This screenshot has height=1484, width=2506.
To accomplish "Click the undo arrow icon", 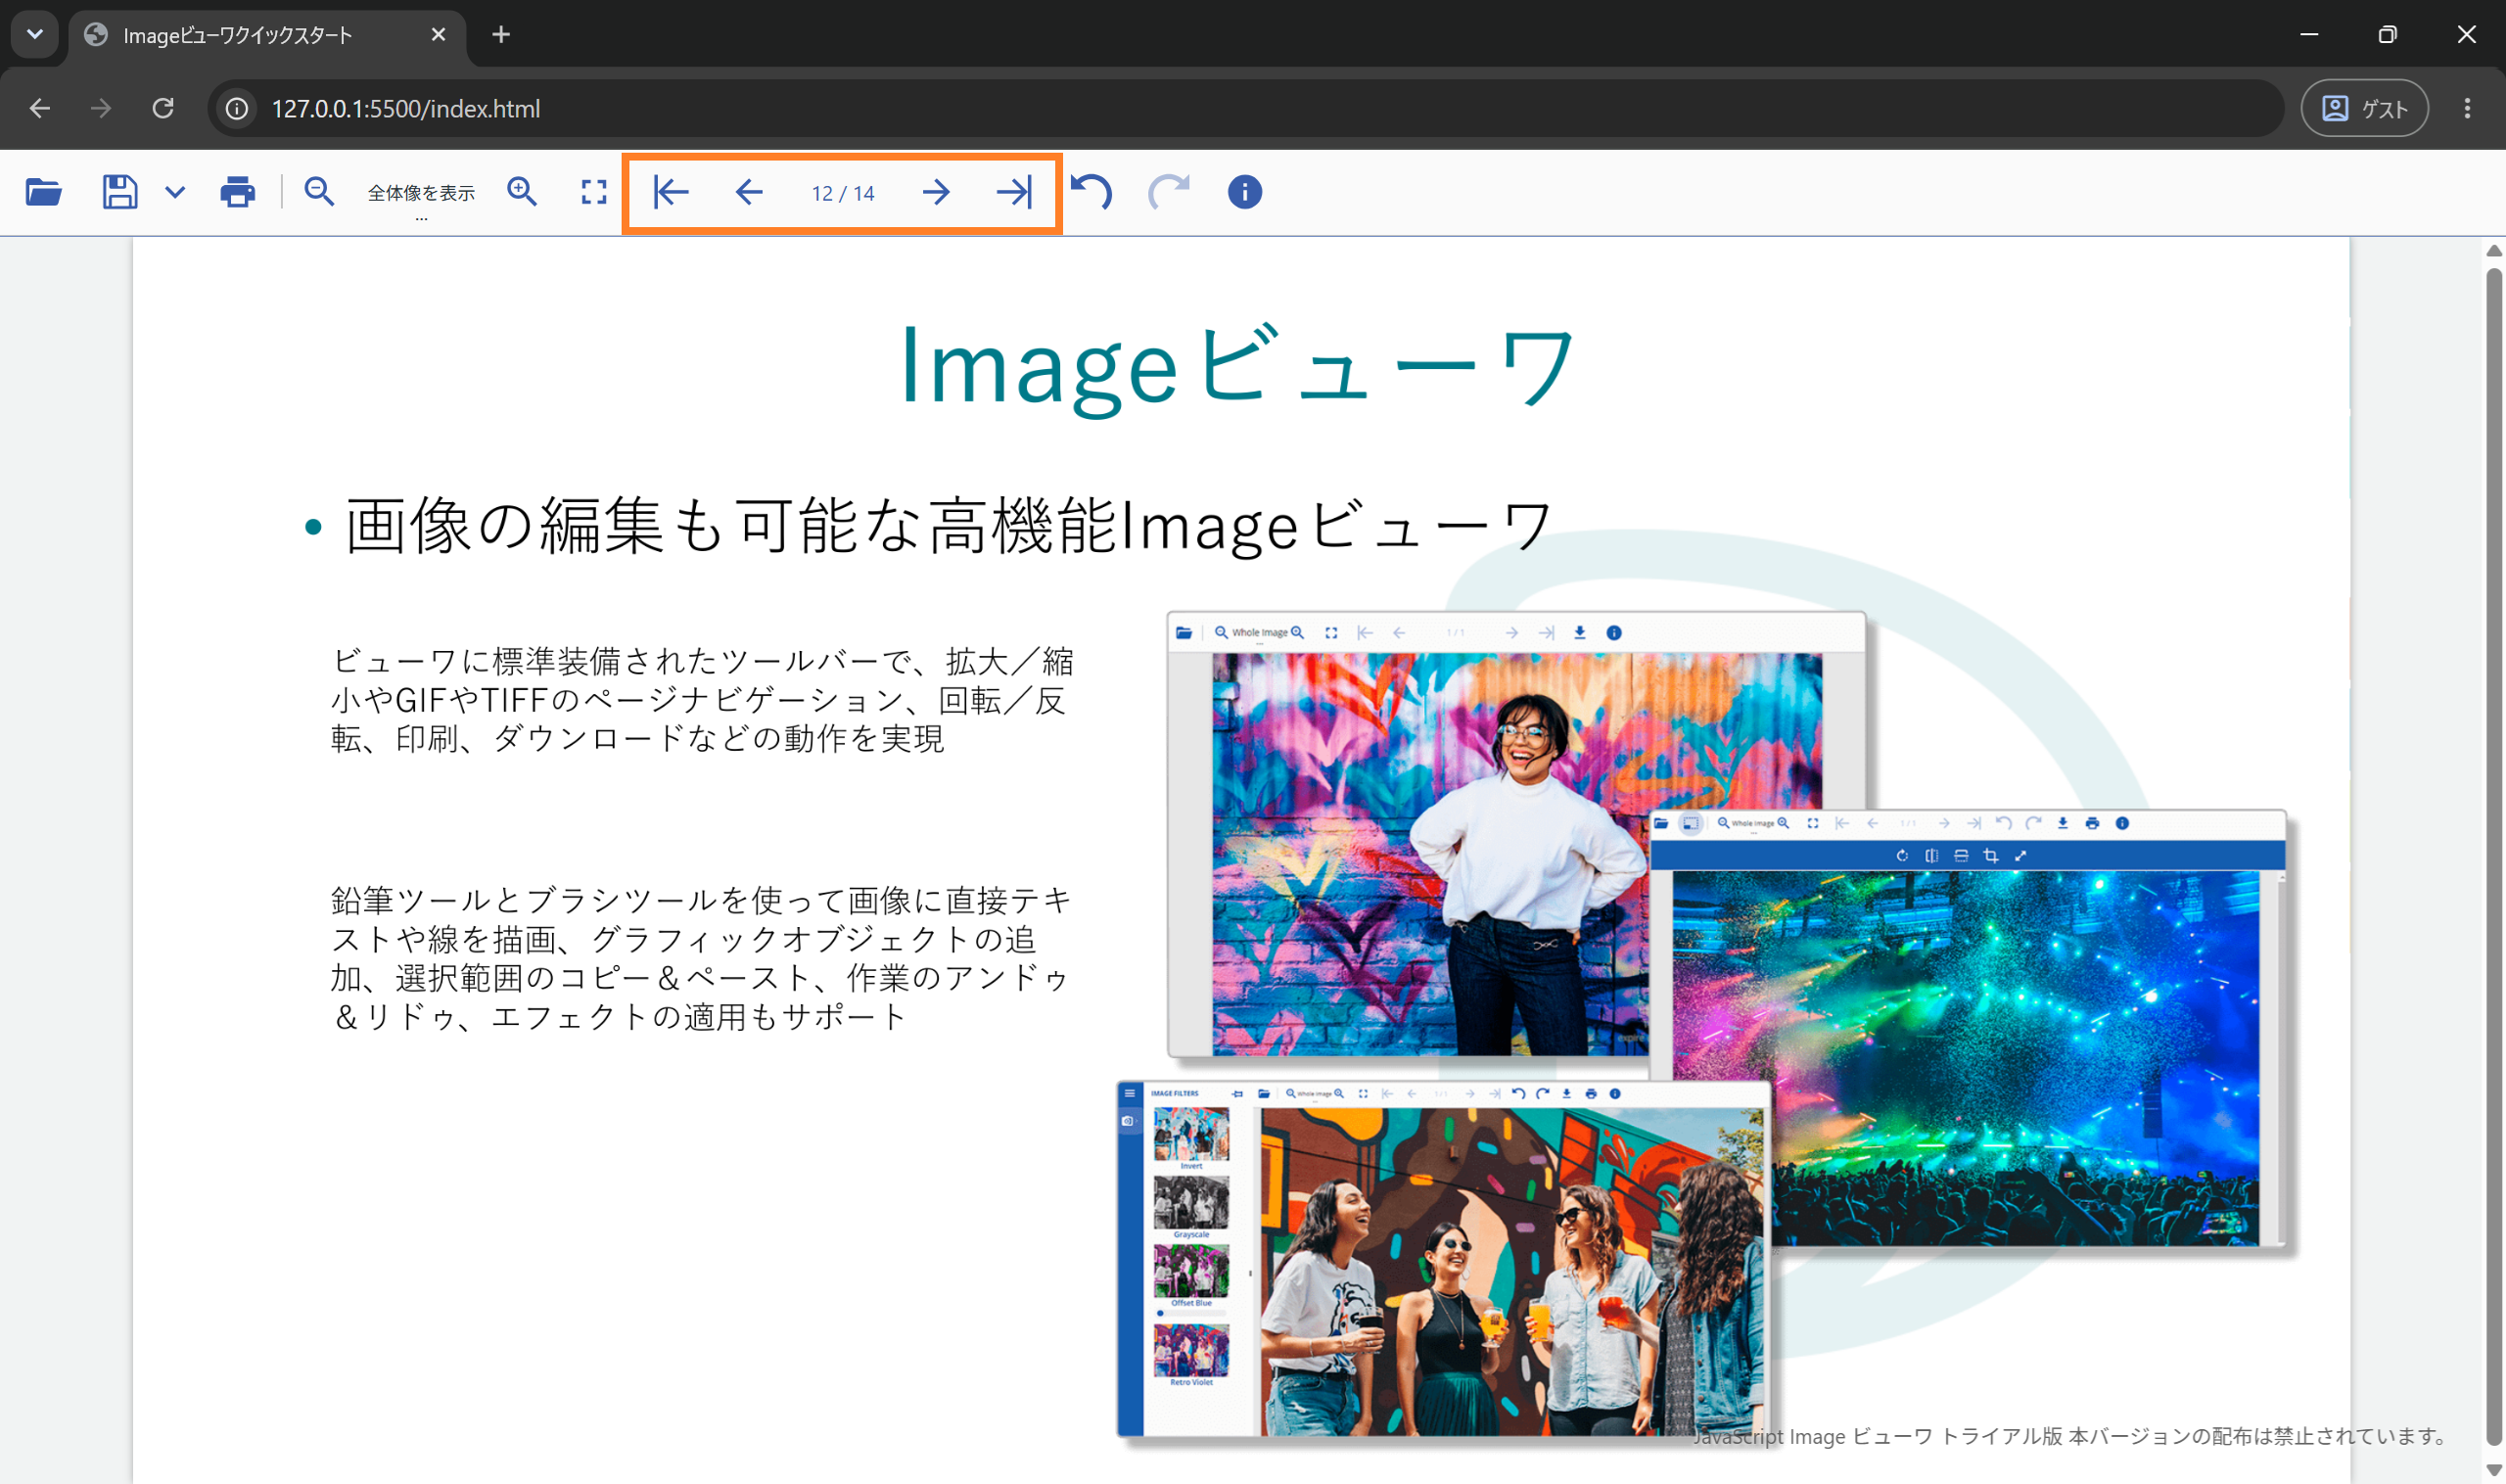I will 1091,191.
